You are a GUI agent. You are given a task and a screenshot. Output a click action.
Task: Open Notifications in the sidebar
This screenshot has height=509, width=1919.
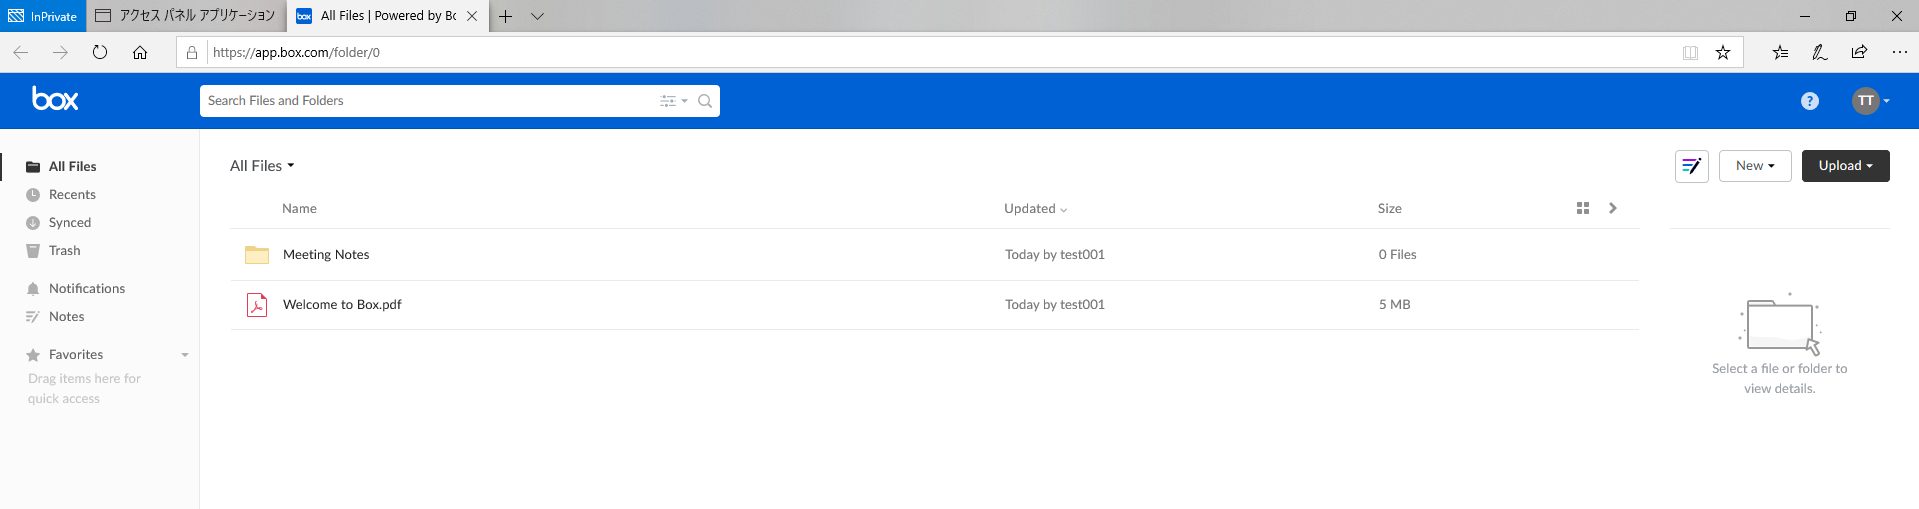tap(87, 289)
